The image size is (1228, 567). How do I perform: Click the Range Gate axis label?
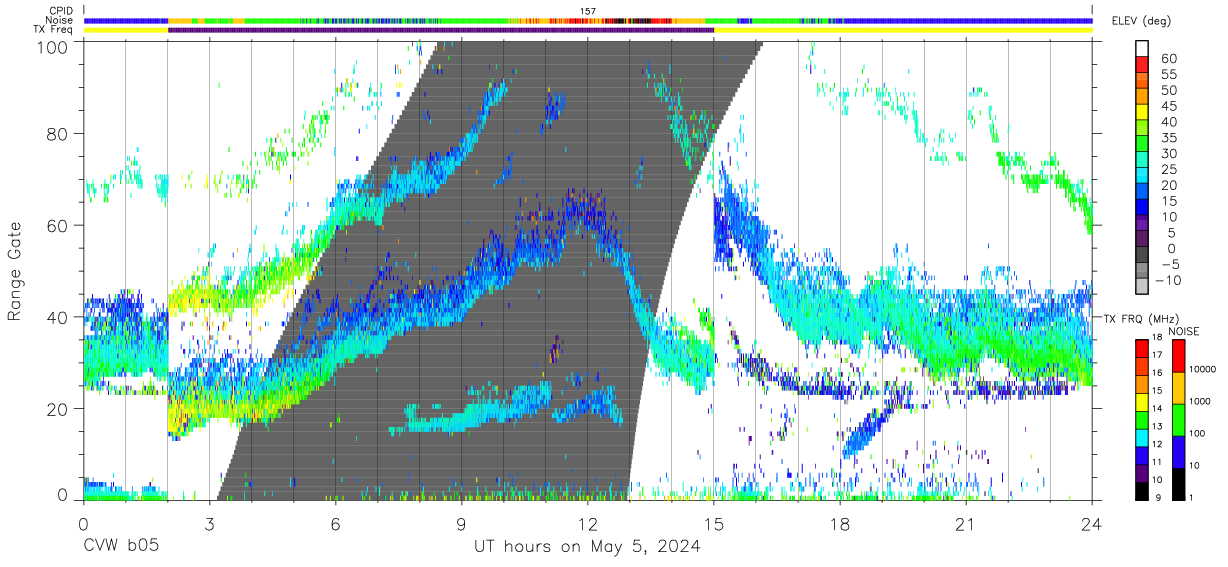15,272
